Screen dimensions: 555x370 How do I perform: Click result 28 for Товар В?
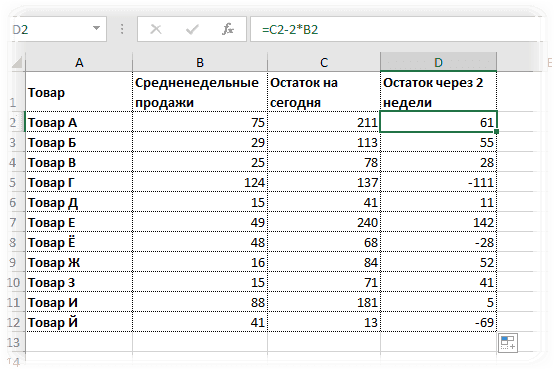click(439, 162)
